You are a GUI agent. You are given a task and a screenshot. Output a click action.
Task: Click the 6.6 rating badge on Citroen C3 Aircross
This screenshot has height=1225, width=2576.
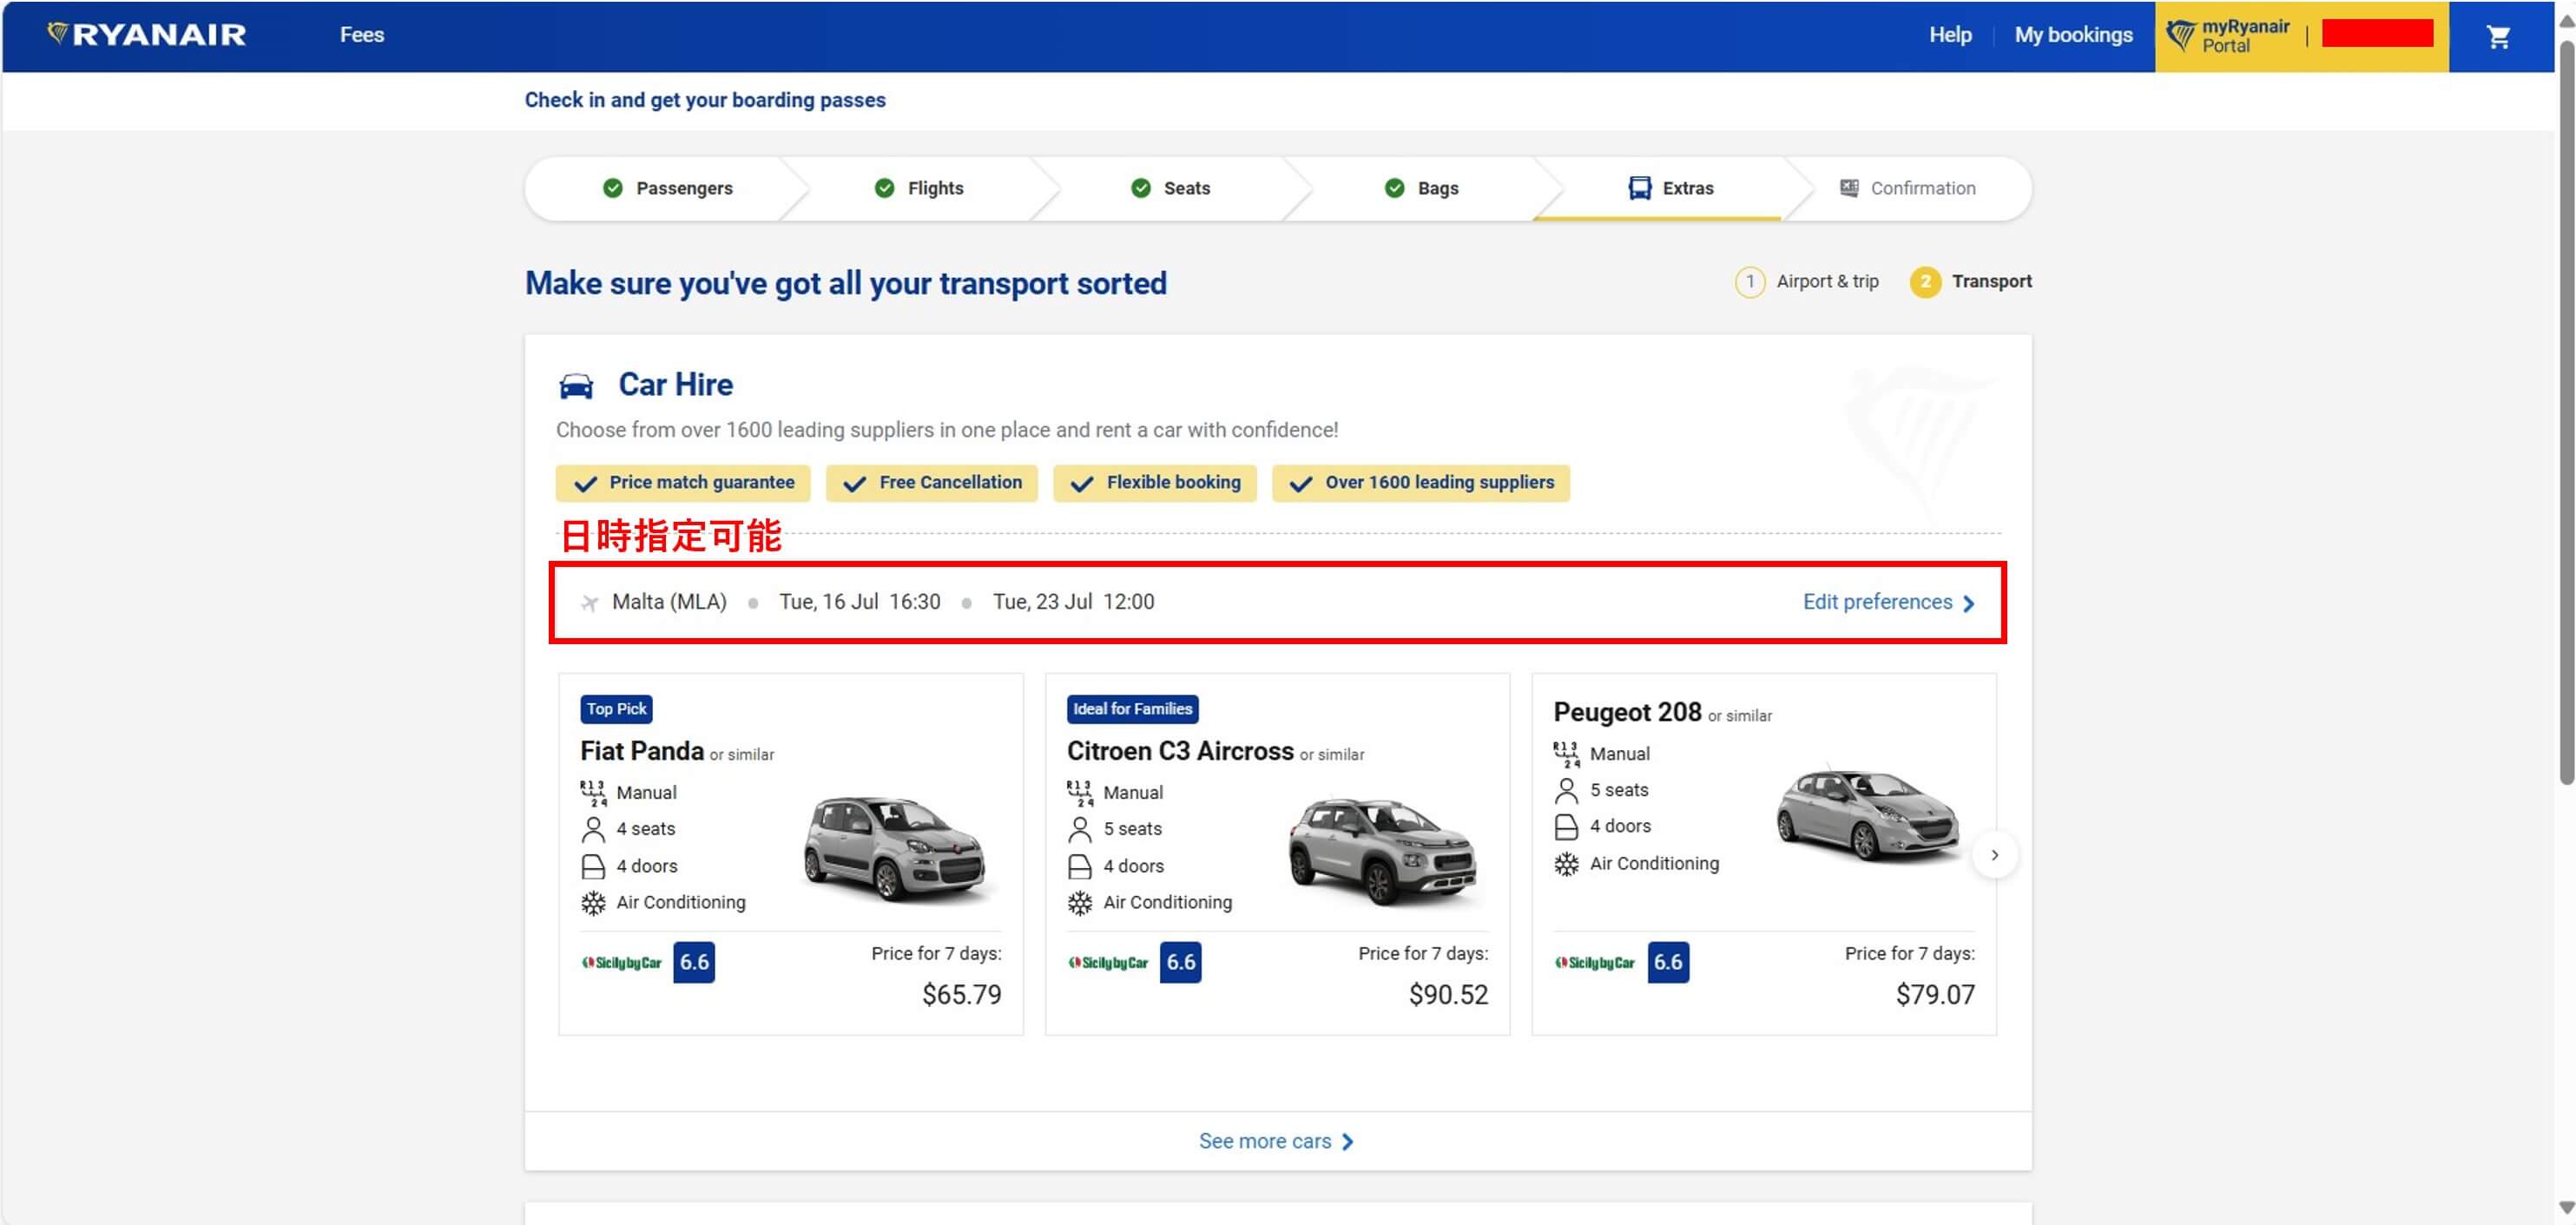point(1180,962)
